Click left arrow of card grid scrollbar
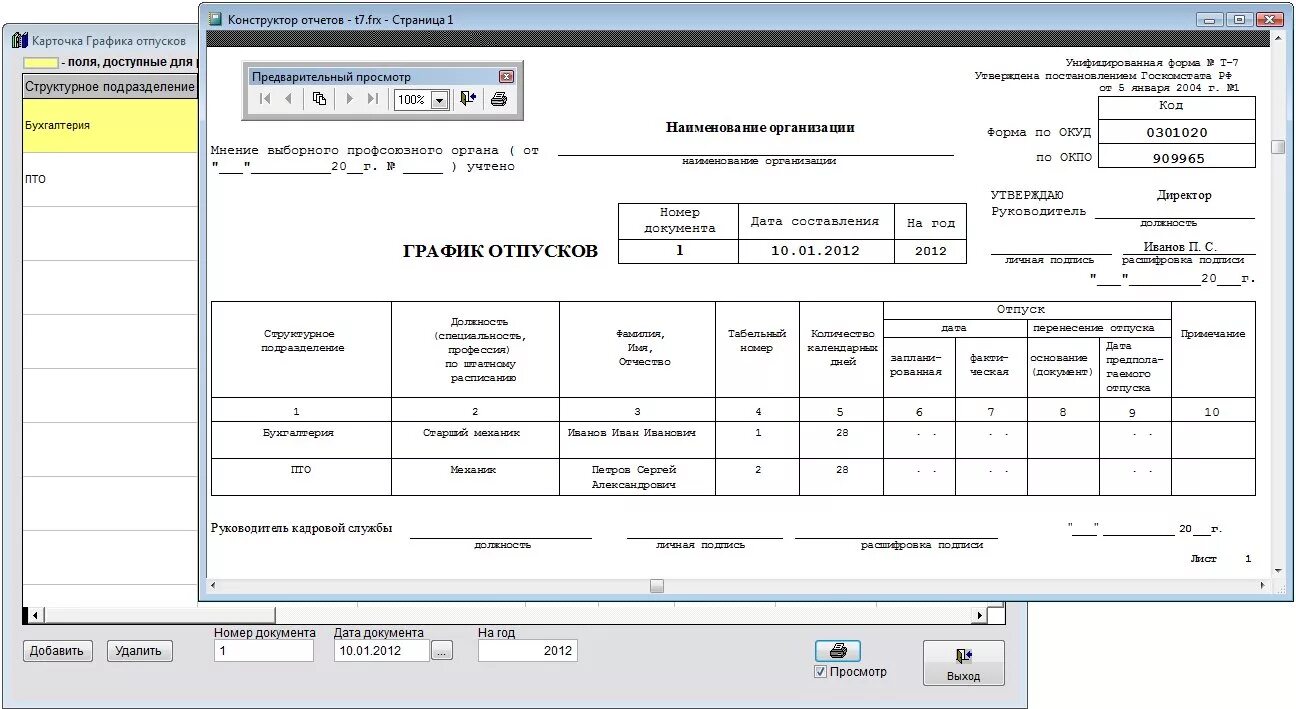Image resolution: width=1296 pixels, height=709 pixels. pyautogui.click(x=35, y=615)
